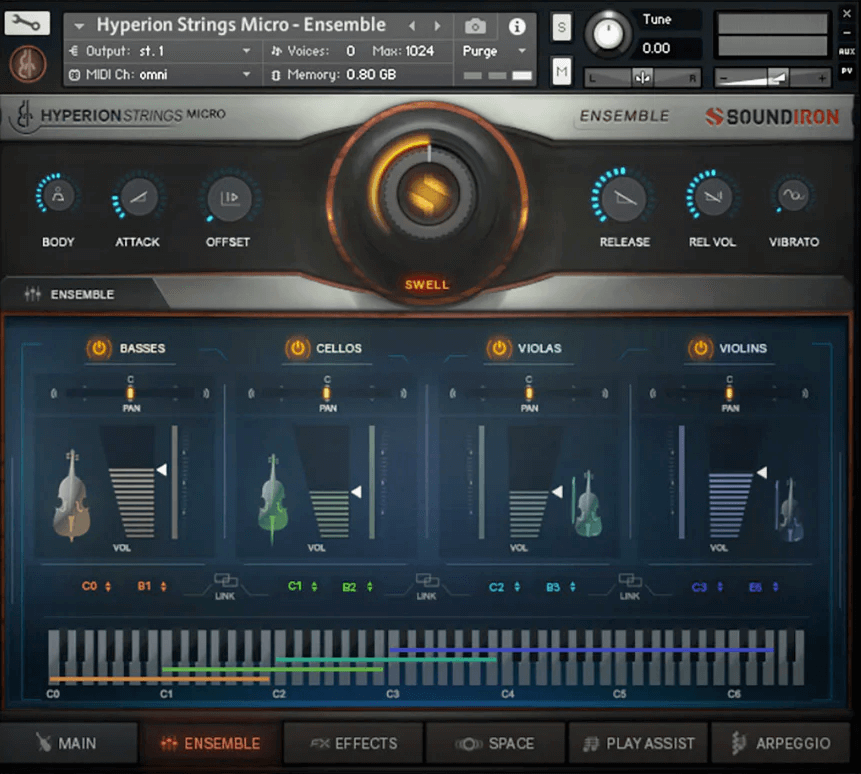Select the Body knob
Image resolution: width=861 pixels, height=774 pixels.
[58, 195]
